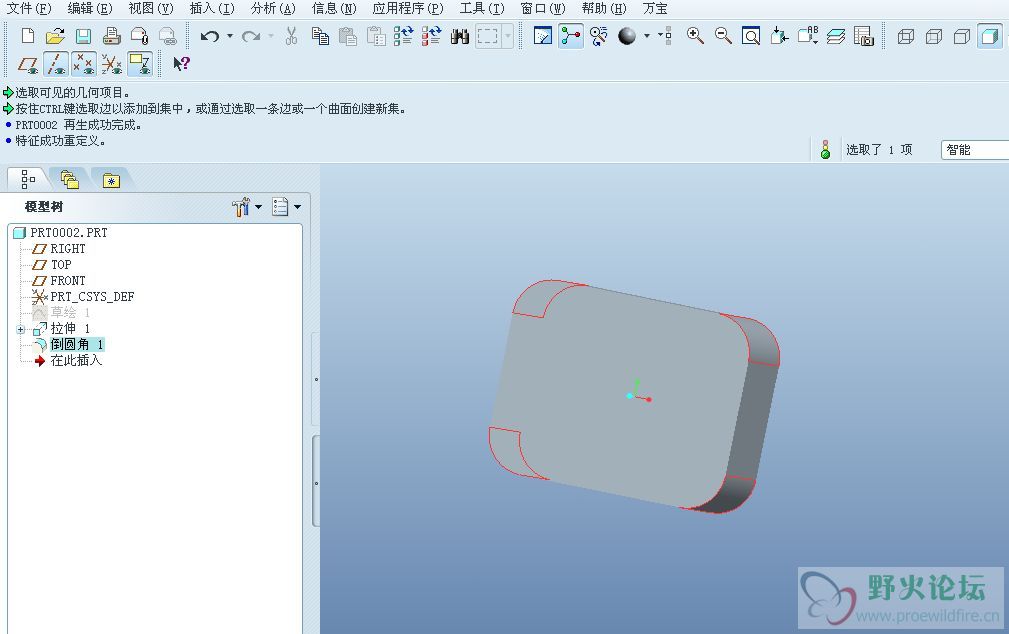Expand the Appearance Gallery dropdown arrow
Image resolution: width=1009 pixels, height=634 pixels.
647,36
